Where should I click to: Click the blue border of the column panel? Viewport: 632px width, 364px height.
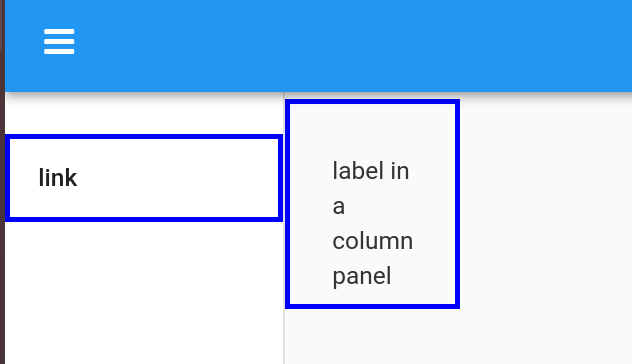pyautogui.click(x=372, y=102)
